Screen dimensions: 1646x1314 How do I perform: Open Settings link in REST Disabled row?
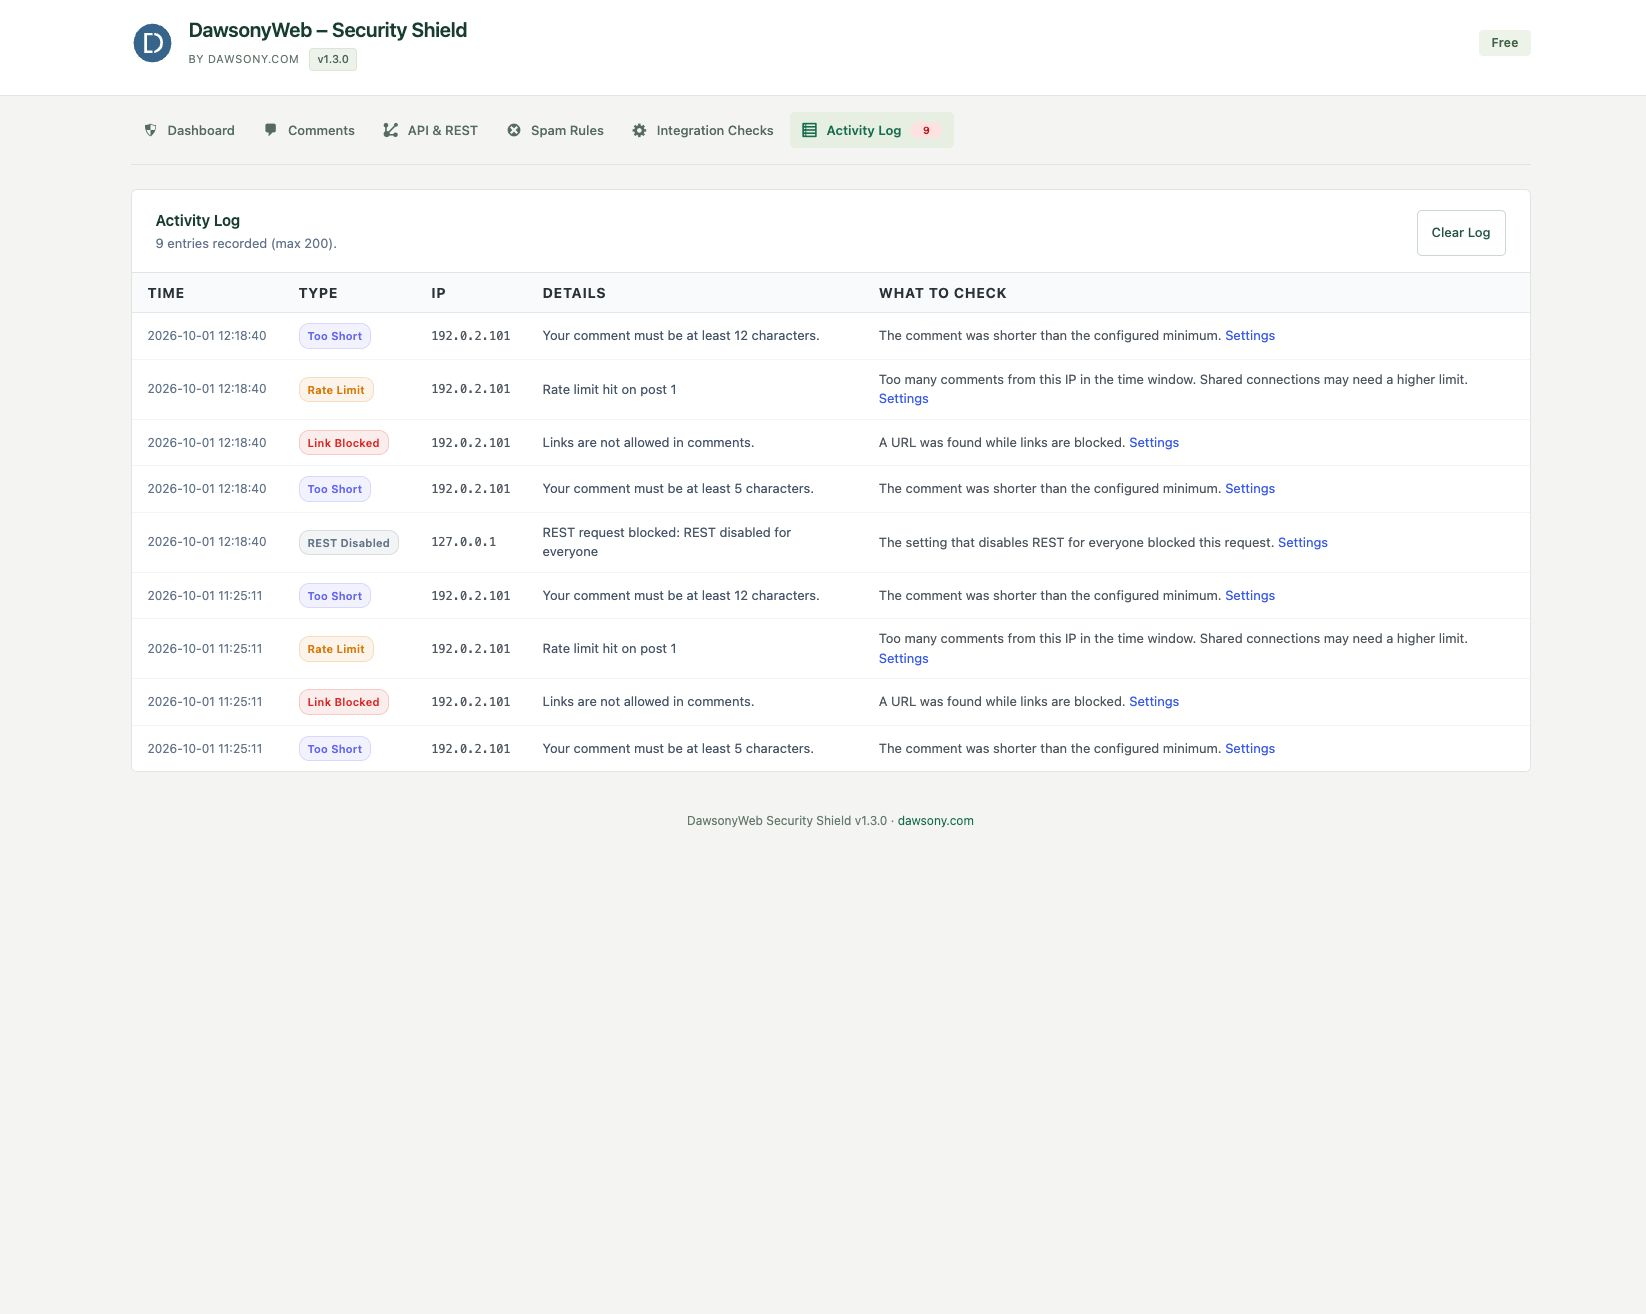(1302, 543)
